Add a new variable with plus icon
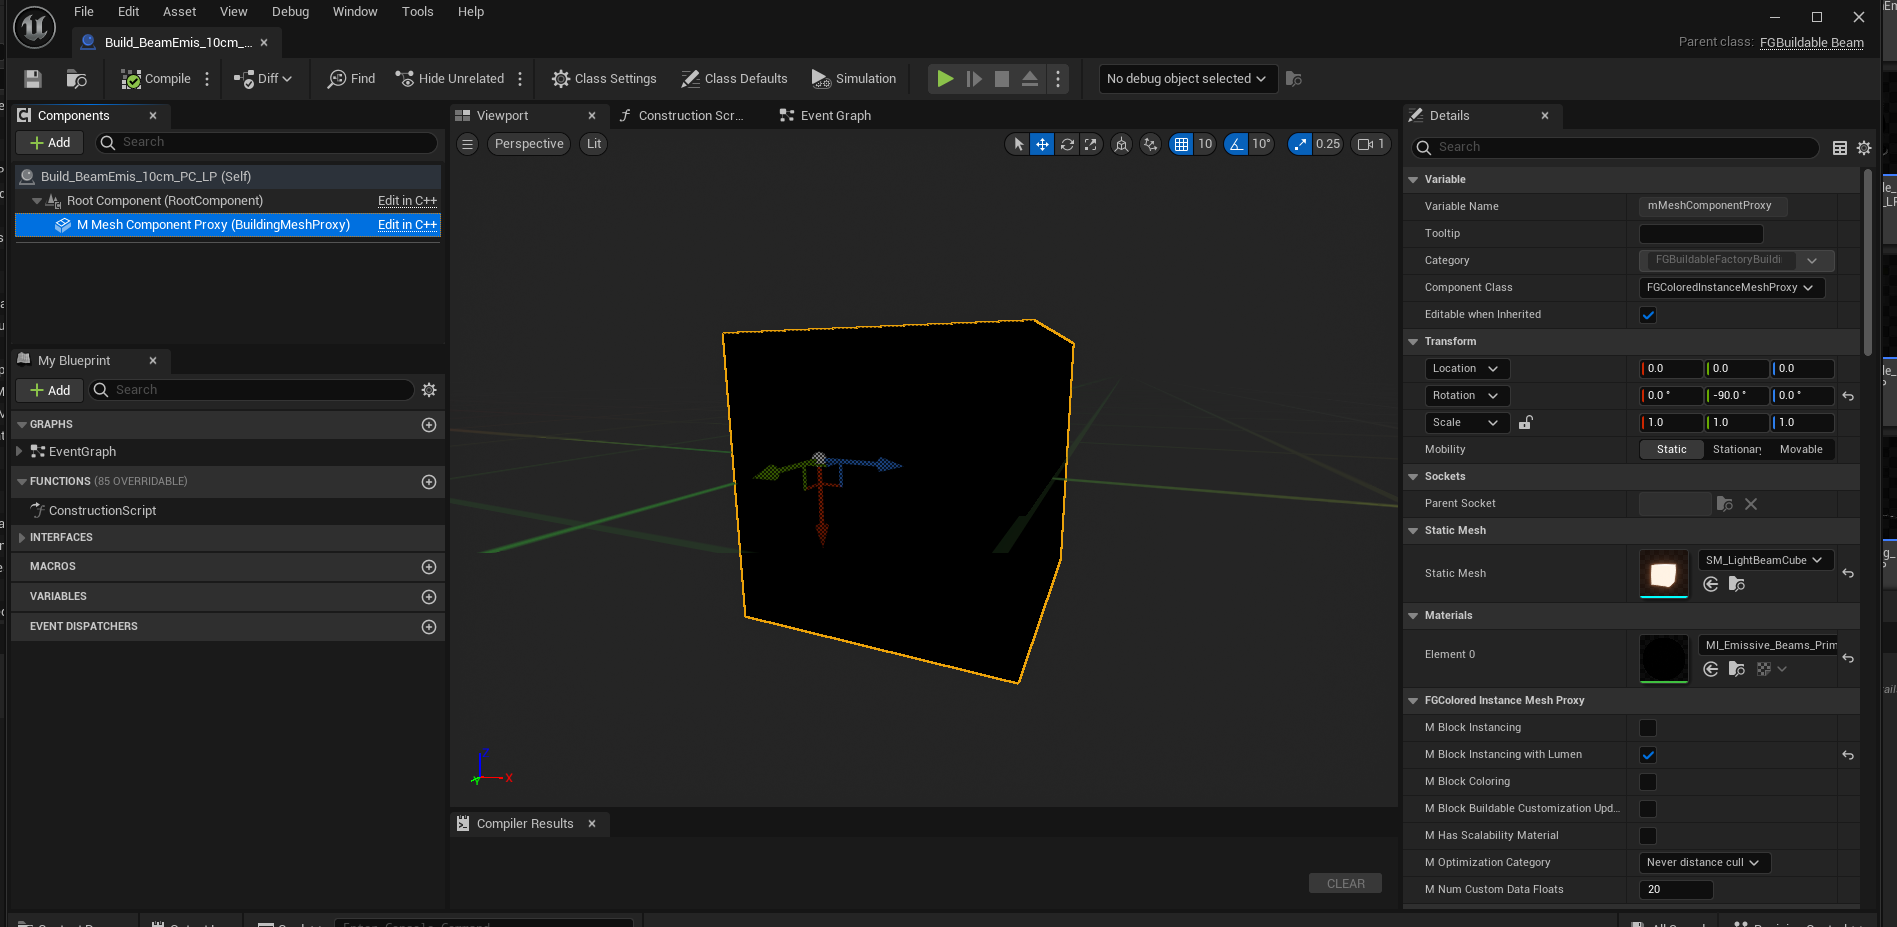This screenshot has height=927, width=1897. click(x=429, y=597)
